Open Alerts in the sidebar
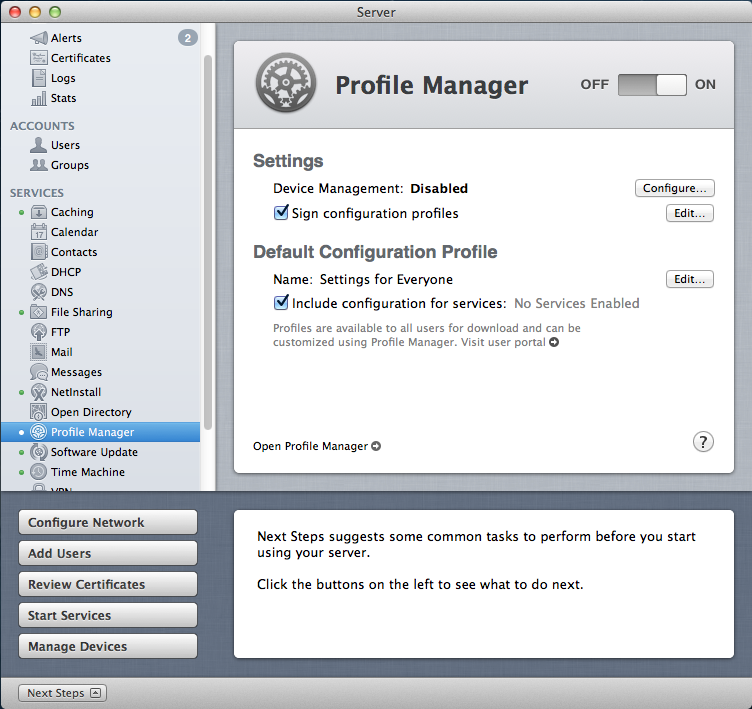The height and width of the screenshot is (709, 752). pyautogui.click(x=66, y=38)
